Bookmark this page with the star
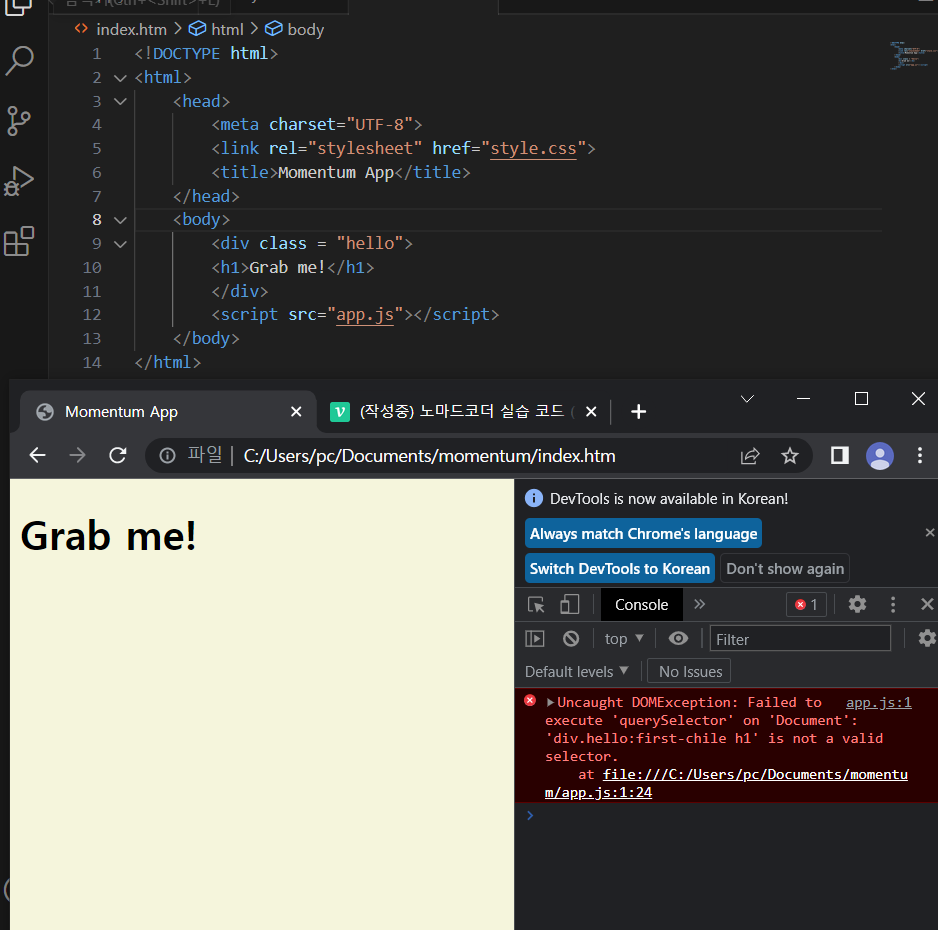938x930 pixels. coord(790,456)
